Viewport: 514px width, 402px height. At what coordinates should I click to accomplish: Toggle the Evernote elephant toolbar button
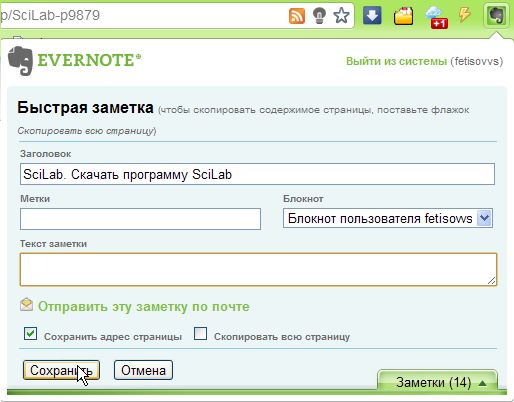pyautogui.click(x=496, y=15)
